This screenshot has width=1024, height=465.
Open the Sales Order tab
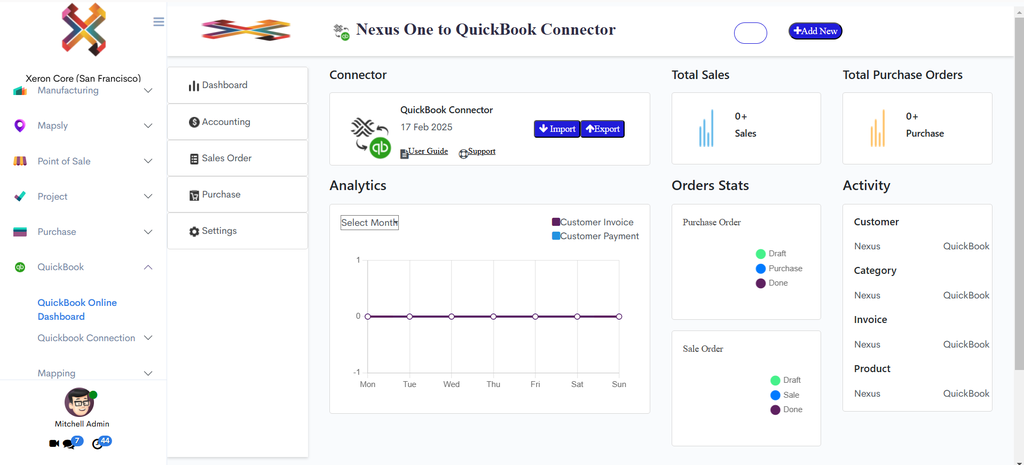pyautogui.click(x=238, y=158)
